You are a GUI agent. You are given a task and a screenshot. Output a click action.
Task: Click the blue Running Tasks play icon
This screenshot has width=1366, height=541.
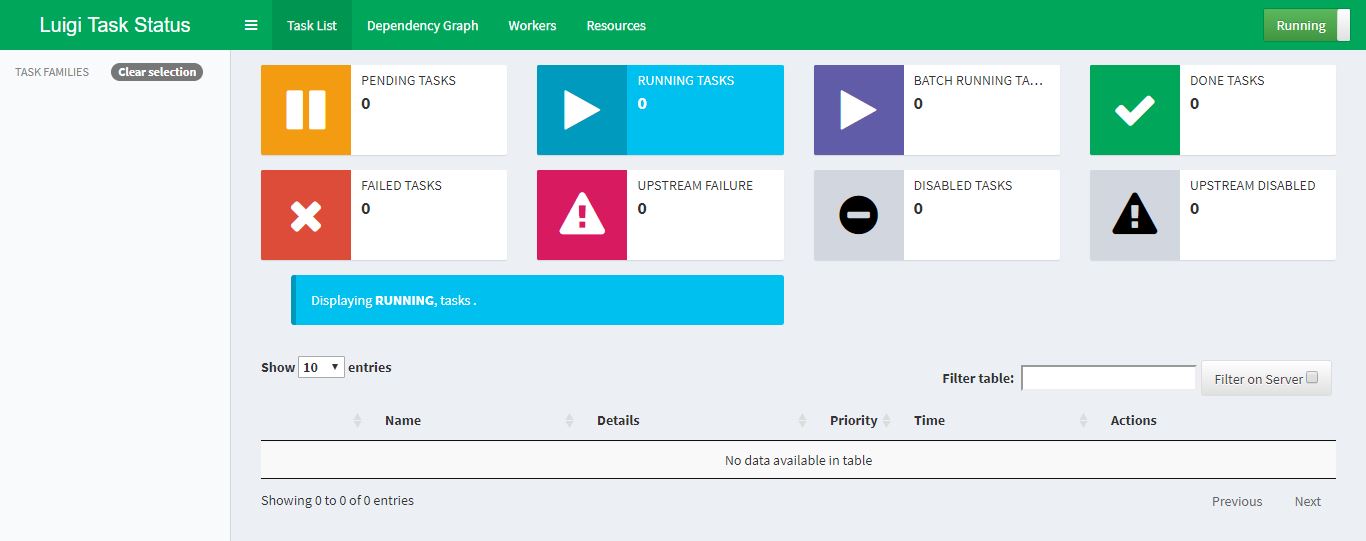pyautogui.click(x=582, y=110)
